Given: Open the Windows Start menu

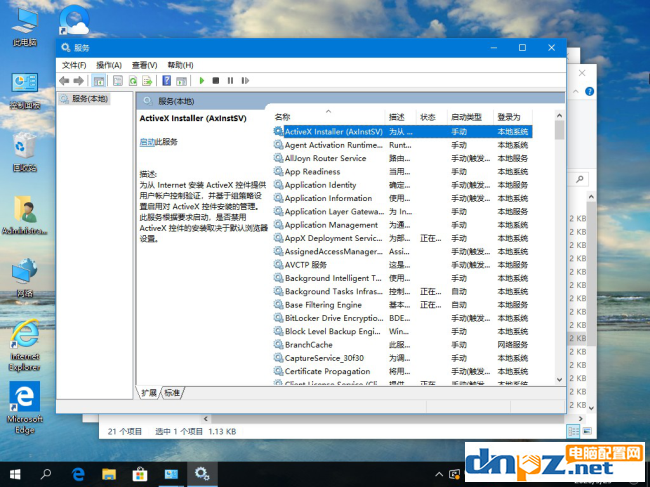Looking at the screenshot, I should pyautogui.click(x=15, y=474).
